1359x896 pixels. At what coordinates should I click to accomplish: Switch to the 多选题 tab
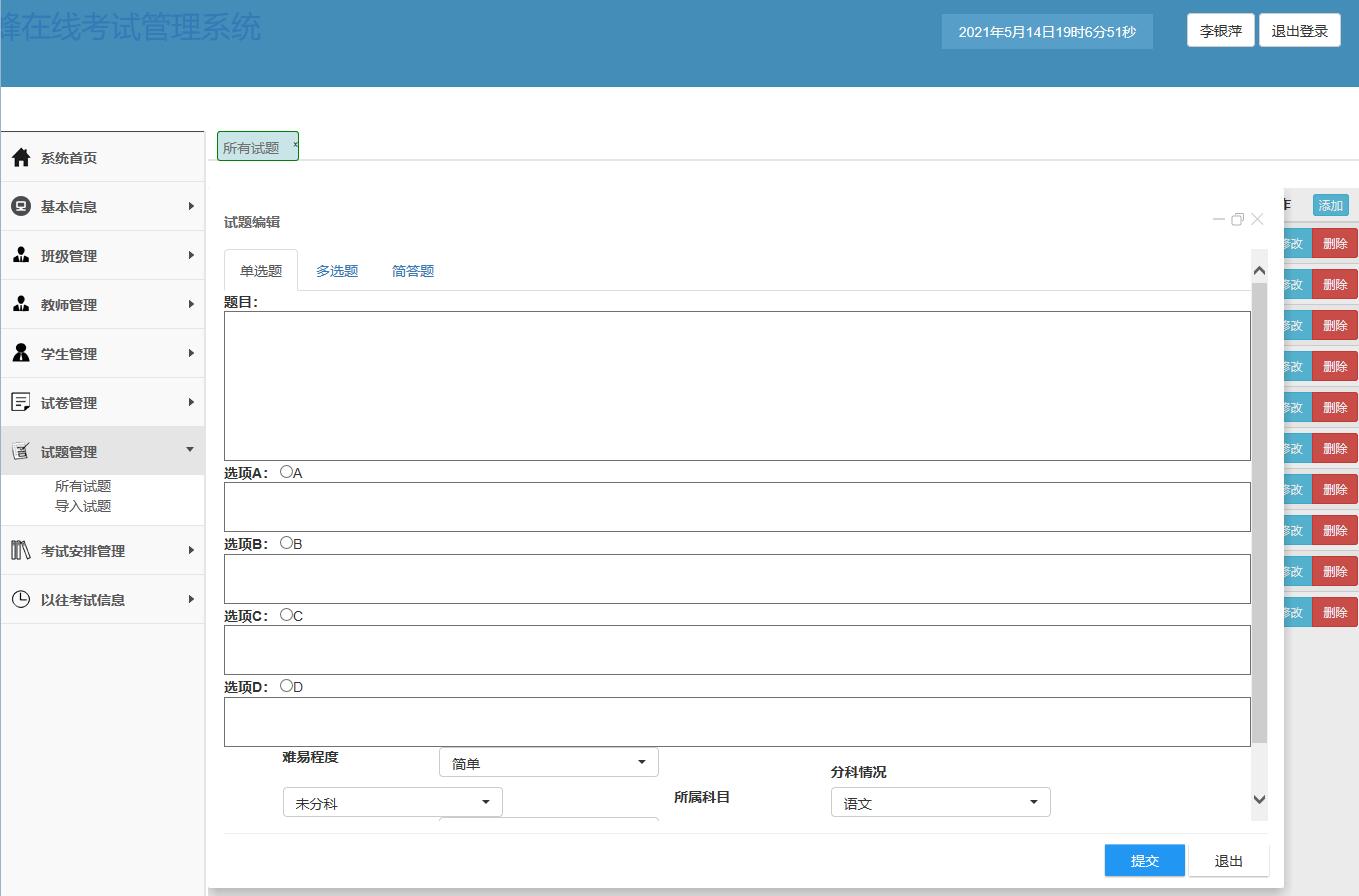[337, 271]
